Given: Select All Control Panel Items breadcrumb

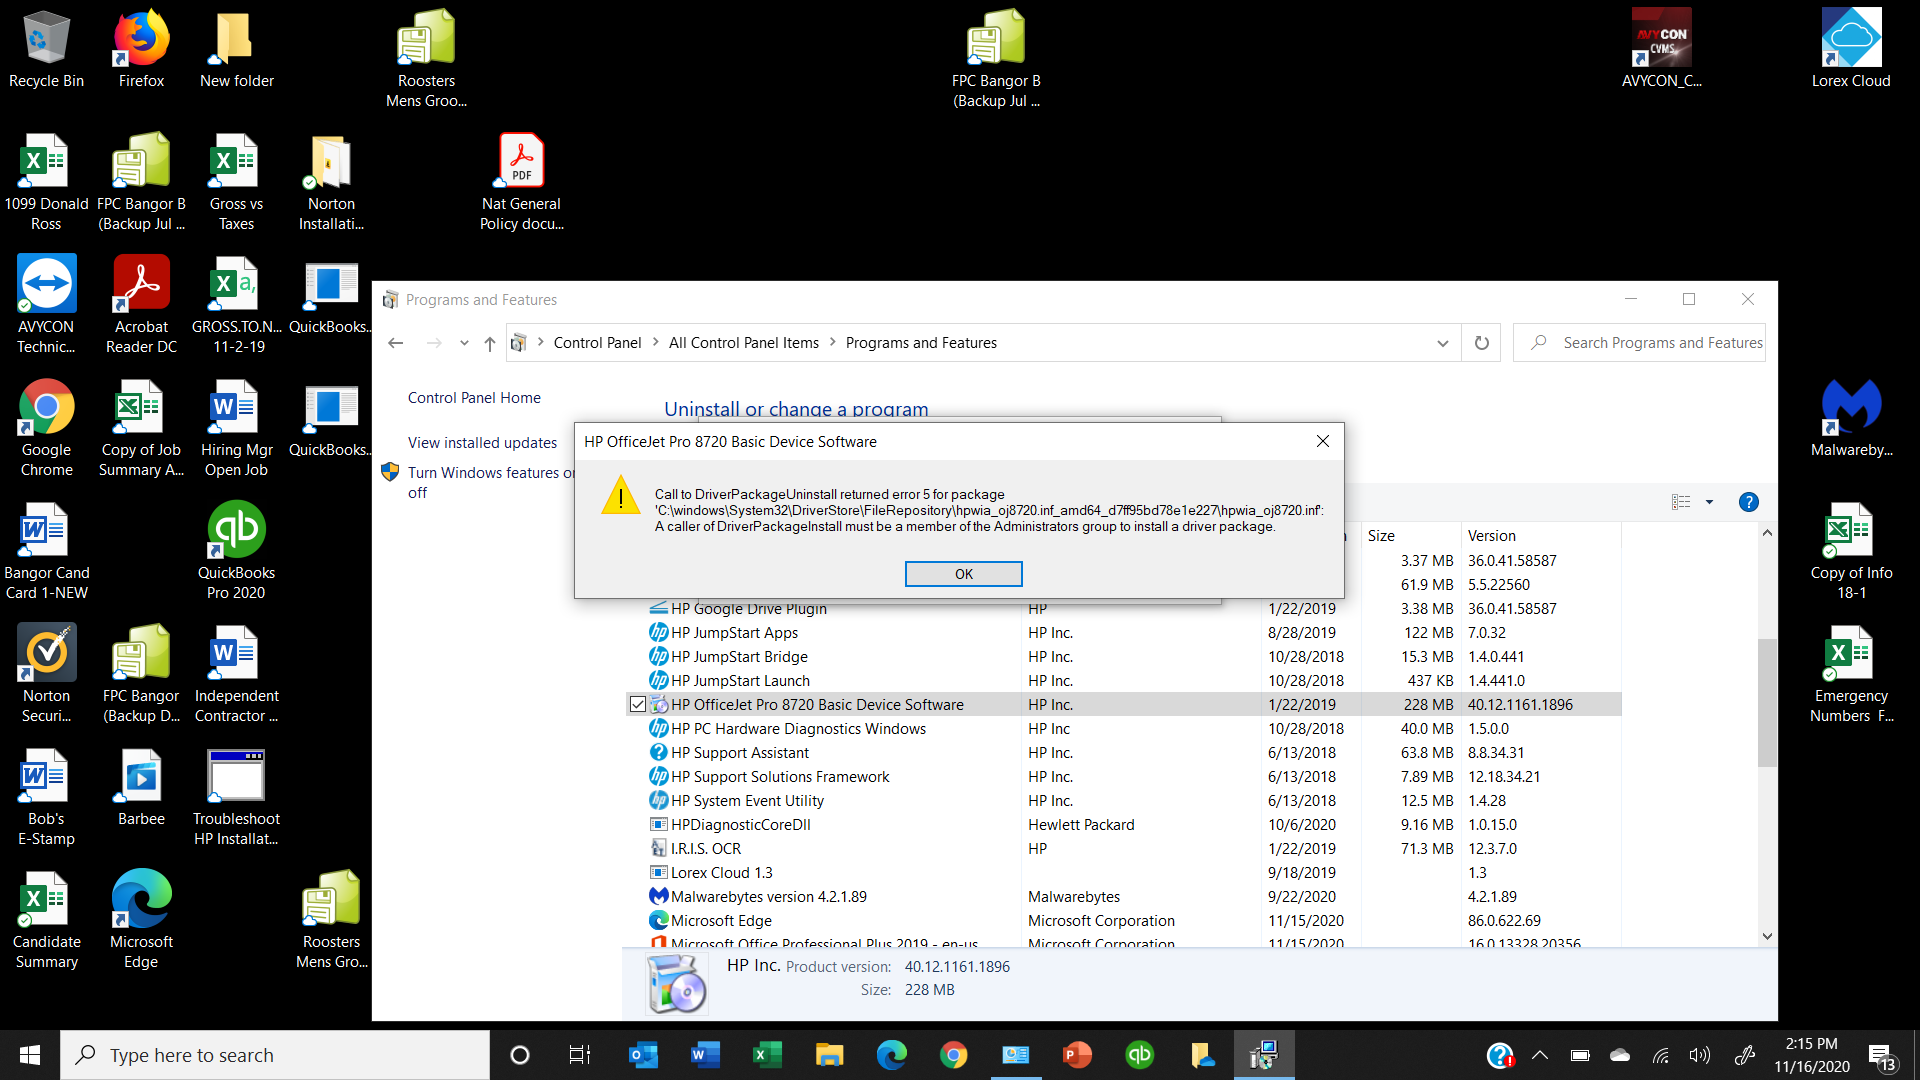Looking at the screenshot, I should pos(743,343).
